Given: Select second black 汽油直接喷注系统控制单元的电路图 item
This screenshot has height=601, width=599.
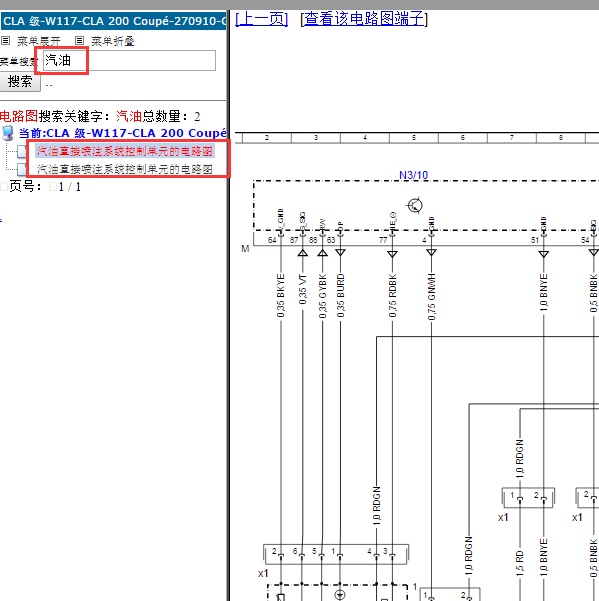Looking at the screenshot, I should point(125,169).
